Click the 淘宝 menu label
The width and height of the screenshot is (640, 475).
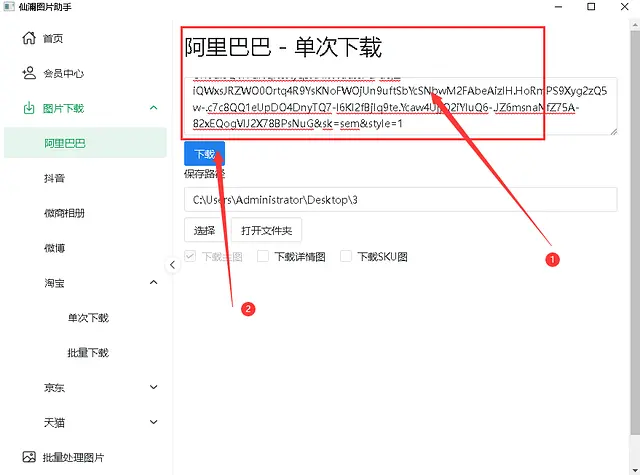tap(54, 283)
